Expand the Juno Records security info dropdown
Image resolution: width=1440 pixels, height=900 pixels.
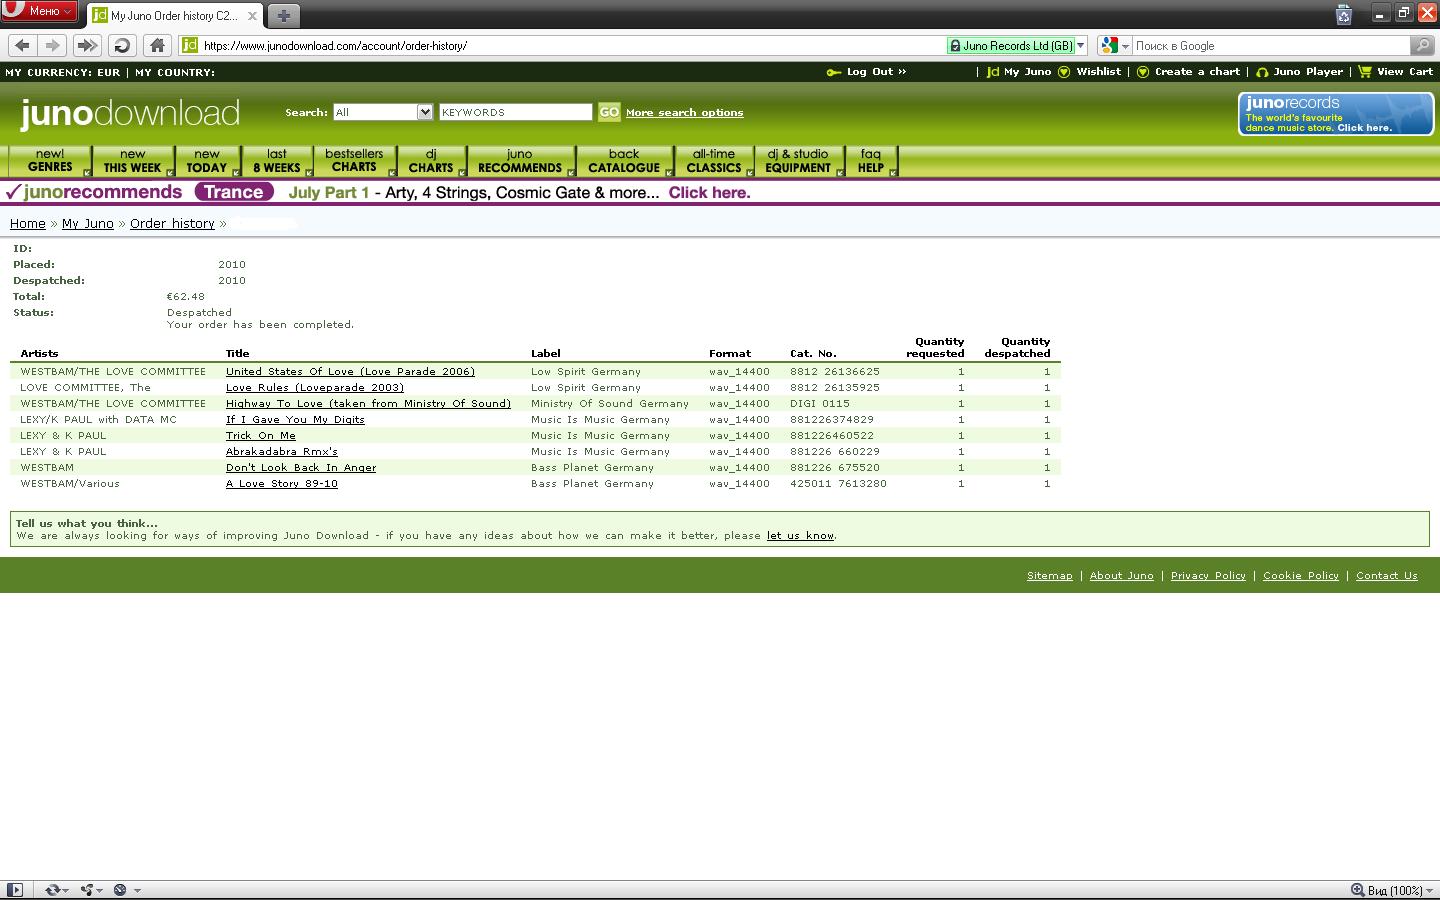point(1080,46)
